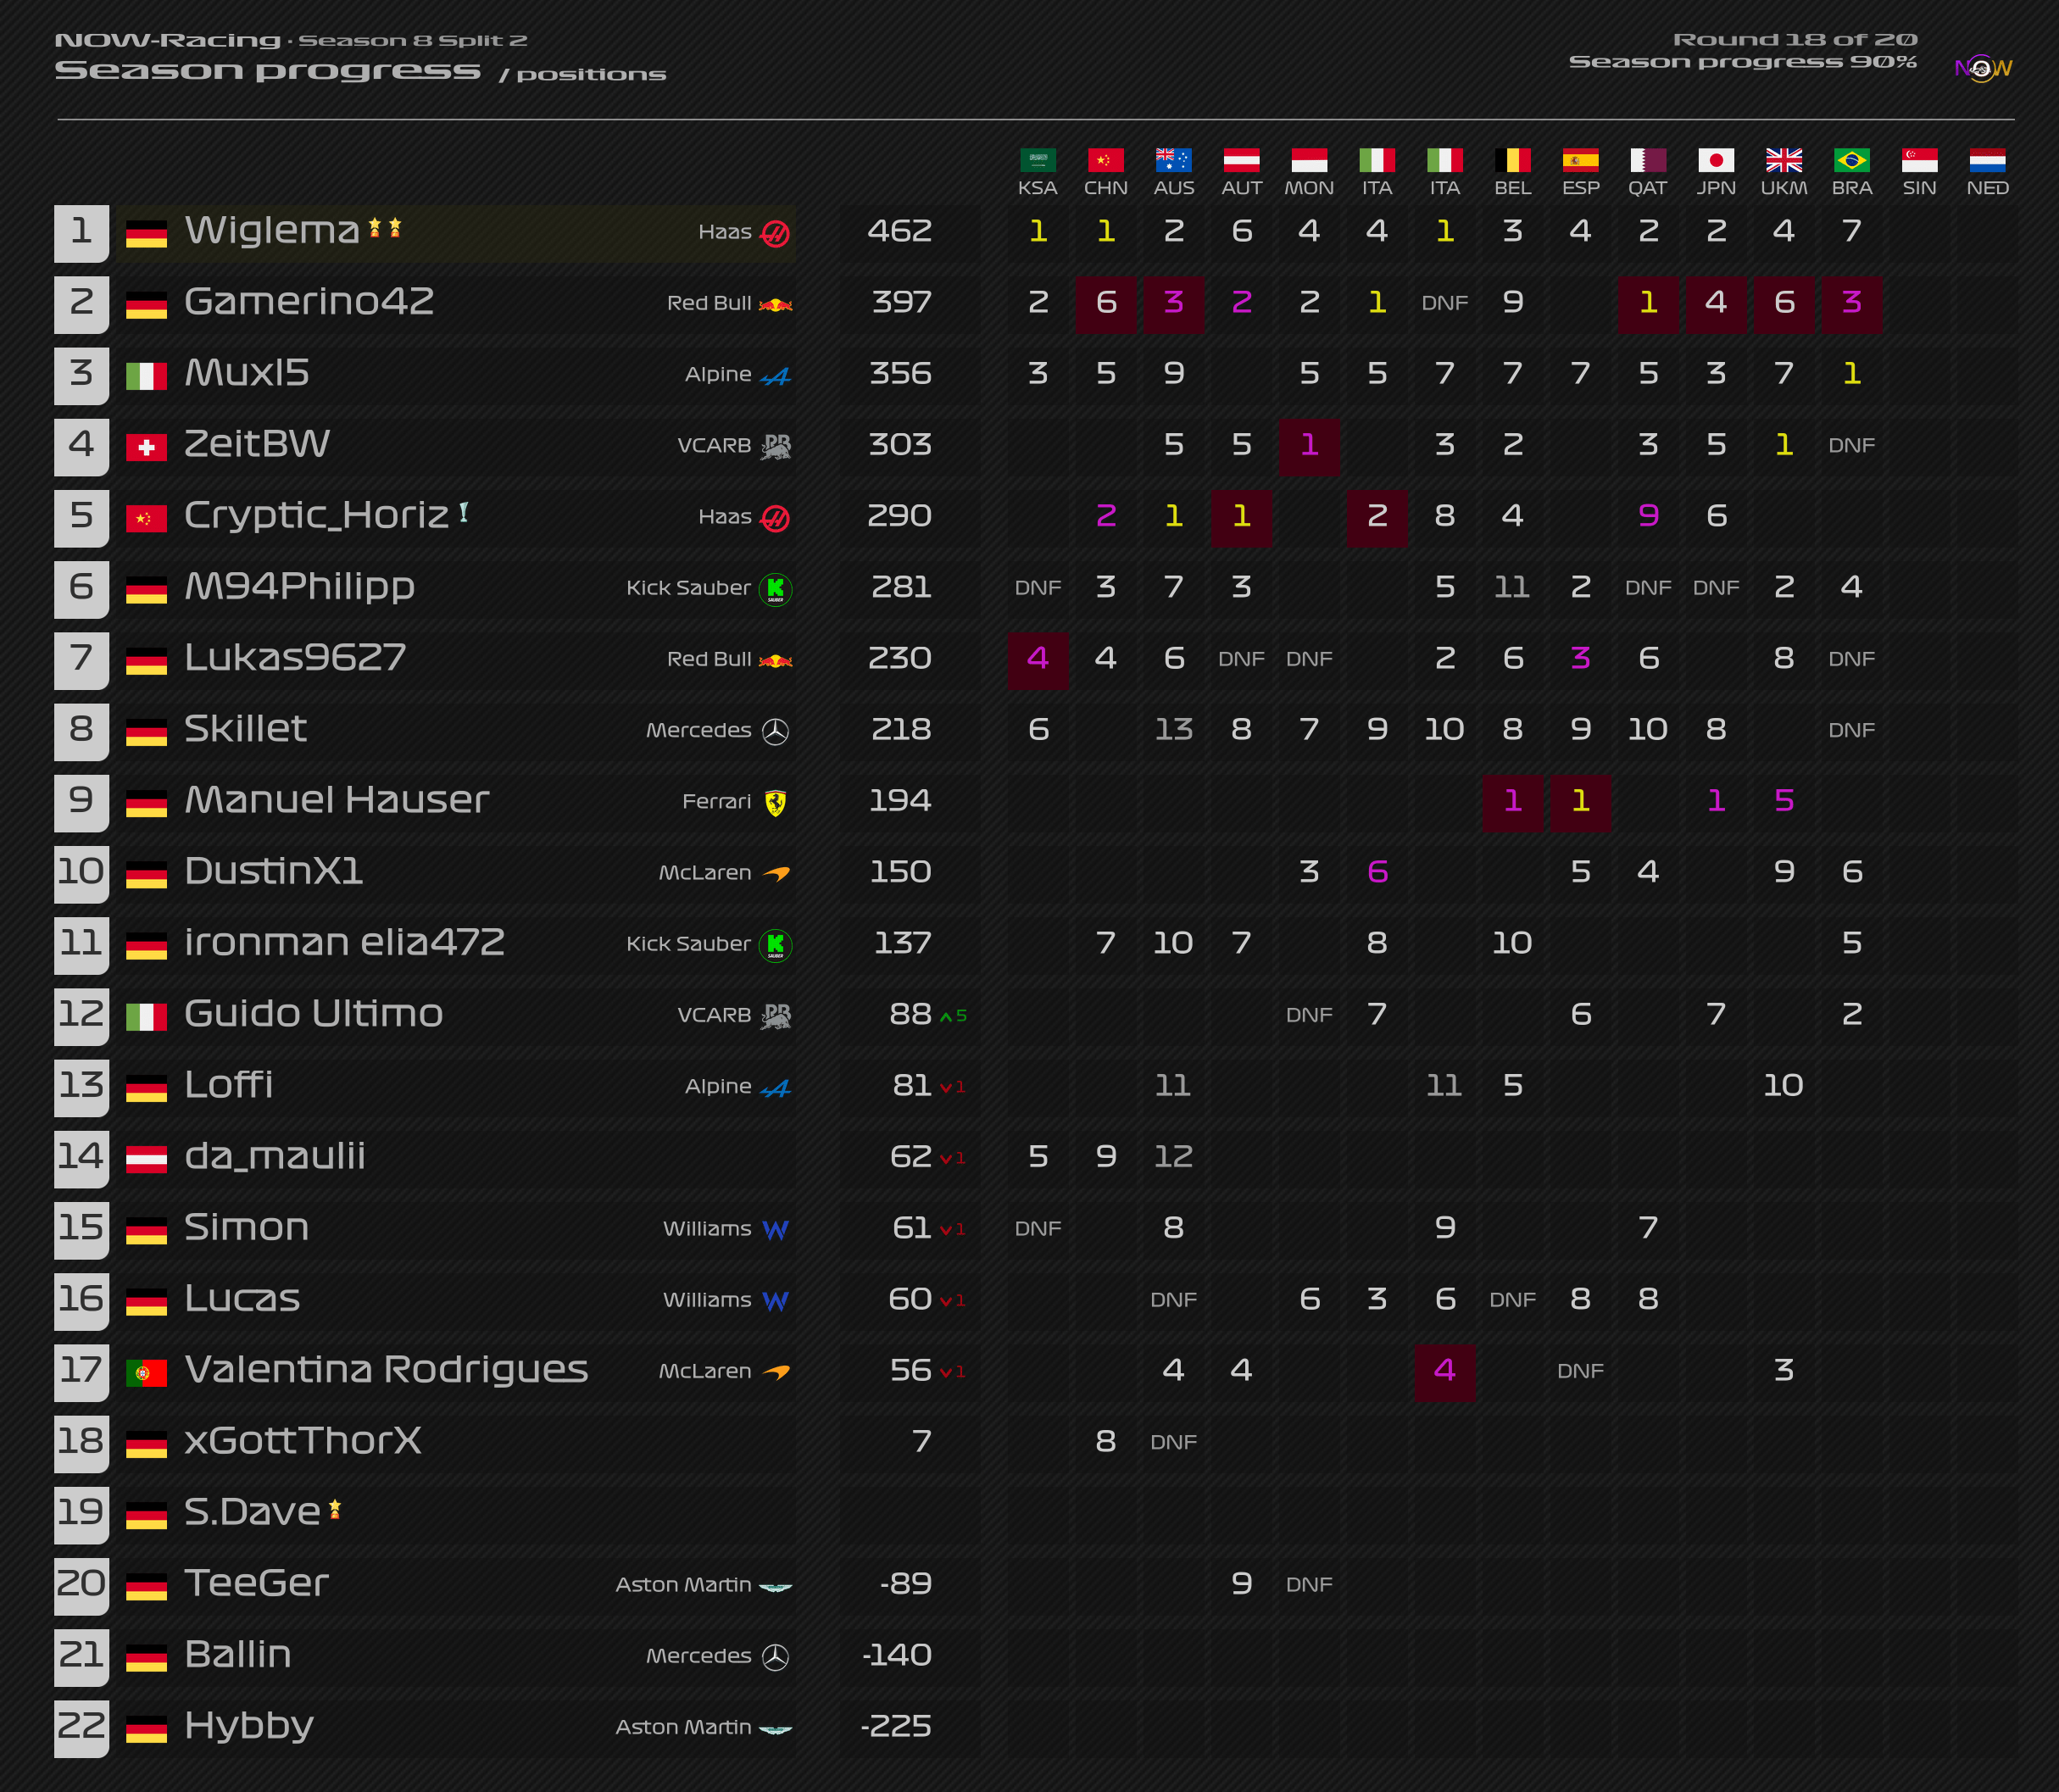Screen dimensions: 2059x1792
Task: Click the Saudi Arabia KSA flag header
Action: tap(1037, 160)
